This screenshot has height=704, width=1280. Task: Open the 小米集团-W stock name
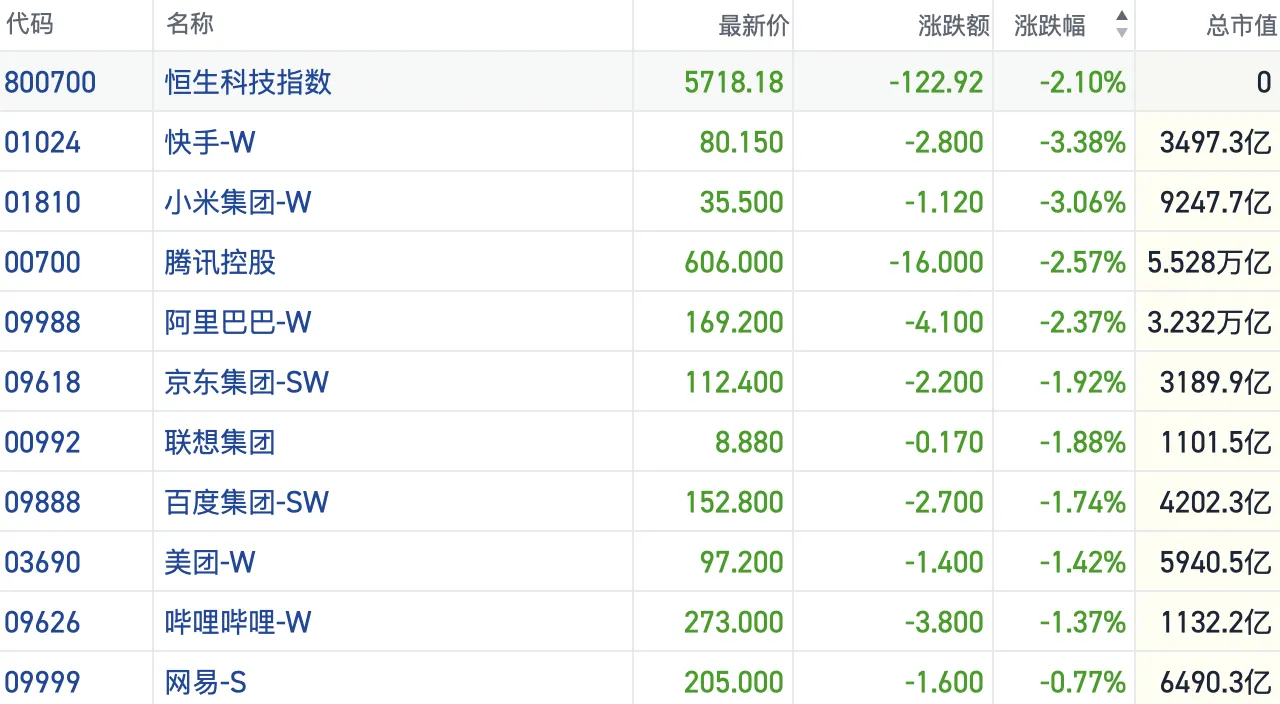pyautogui.click(x=238, y=202)
